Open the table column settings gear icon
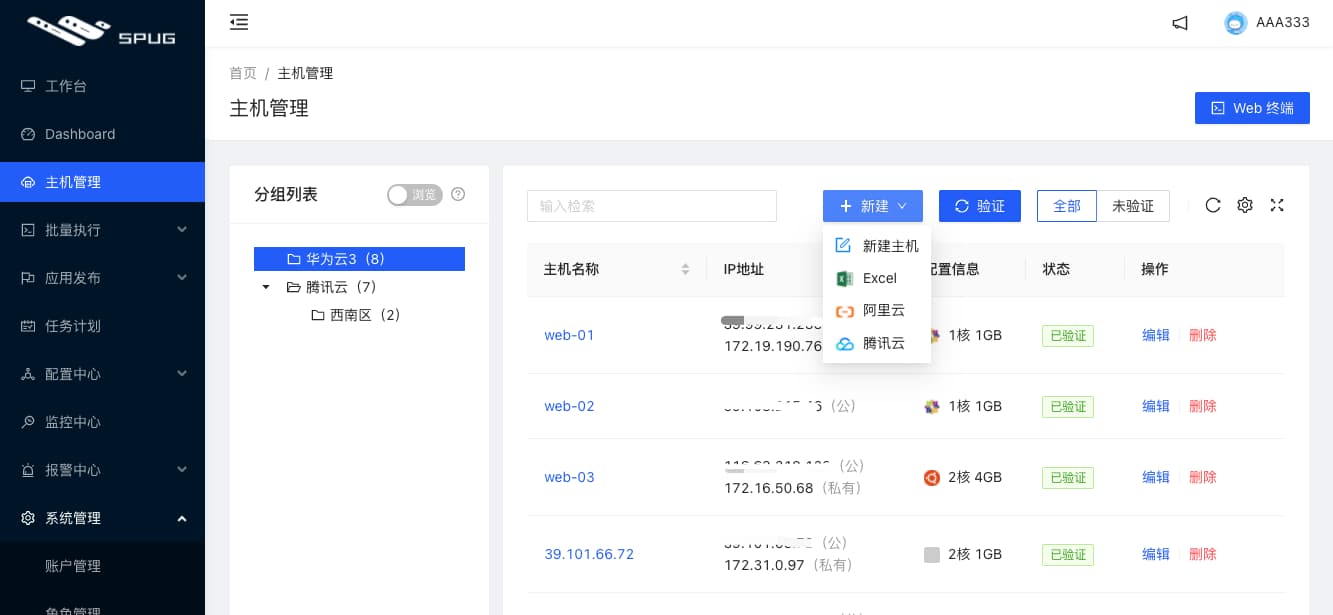Screen dimensions: 1333x615 pos(1245,205)
